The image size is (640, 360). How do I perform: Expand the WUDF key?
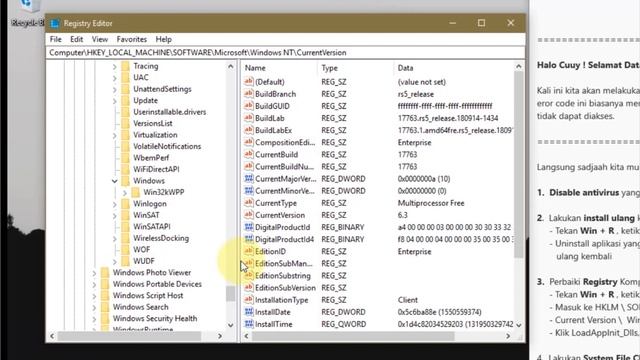pyautogui.click(x=115, y=261)
